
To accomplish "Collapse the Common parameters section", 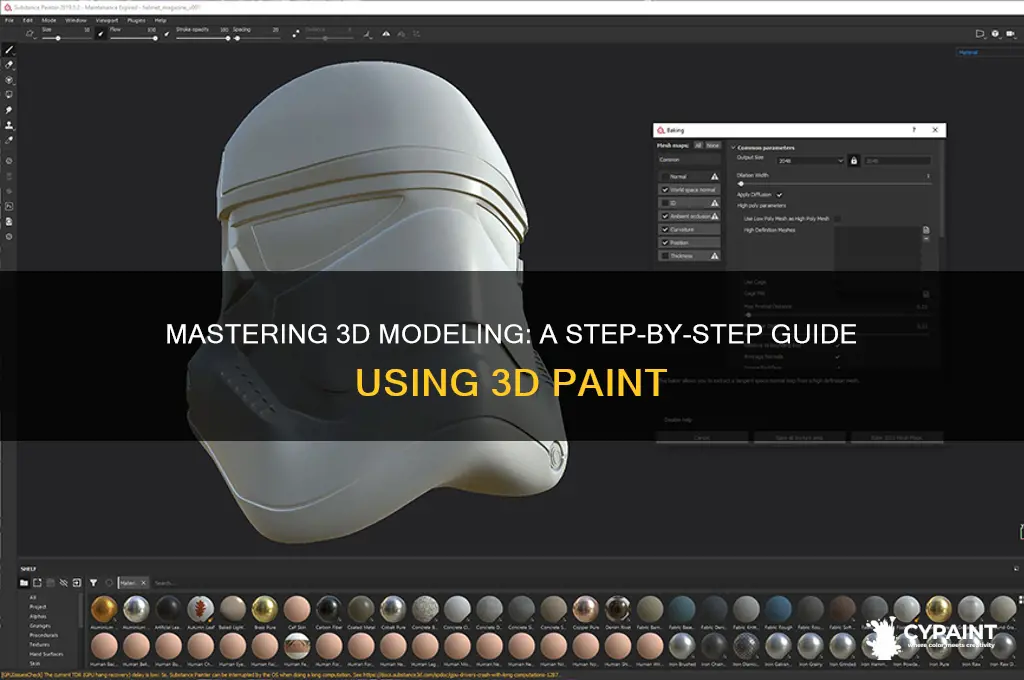I will coord(733,148).
